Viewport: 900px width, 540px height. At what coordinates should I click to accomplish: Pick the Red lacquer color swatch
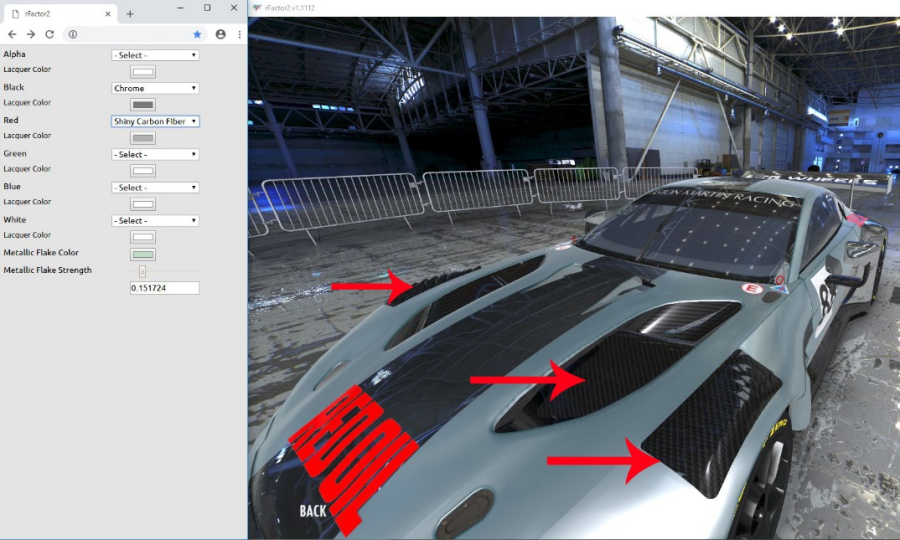[x=143, y=138]
